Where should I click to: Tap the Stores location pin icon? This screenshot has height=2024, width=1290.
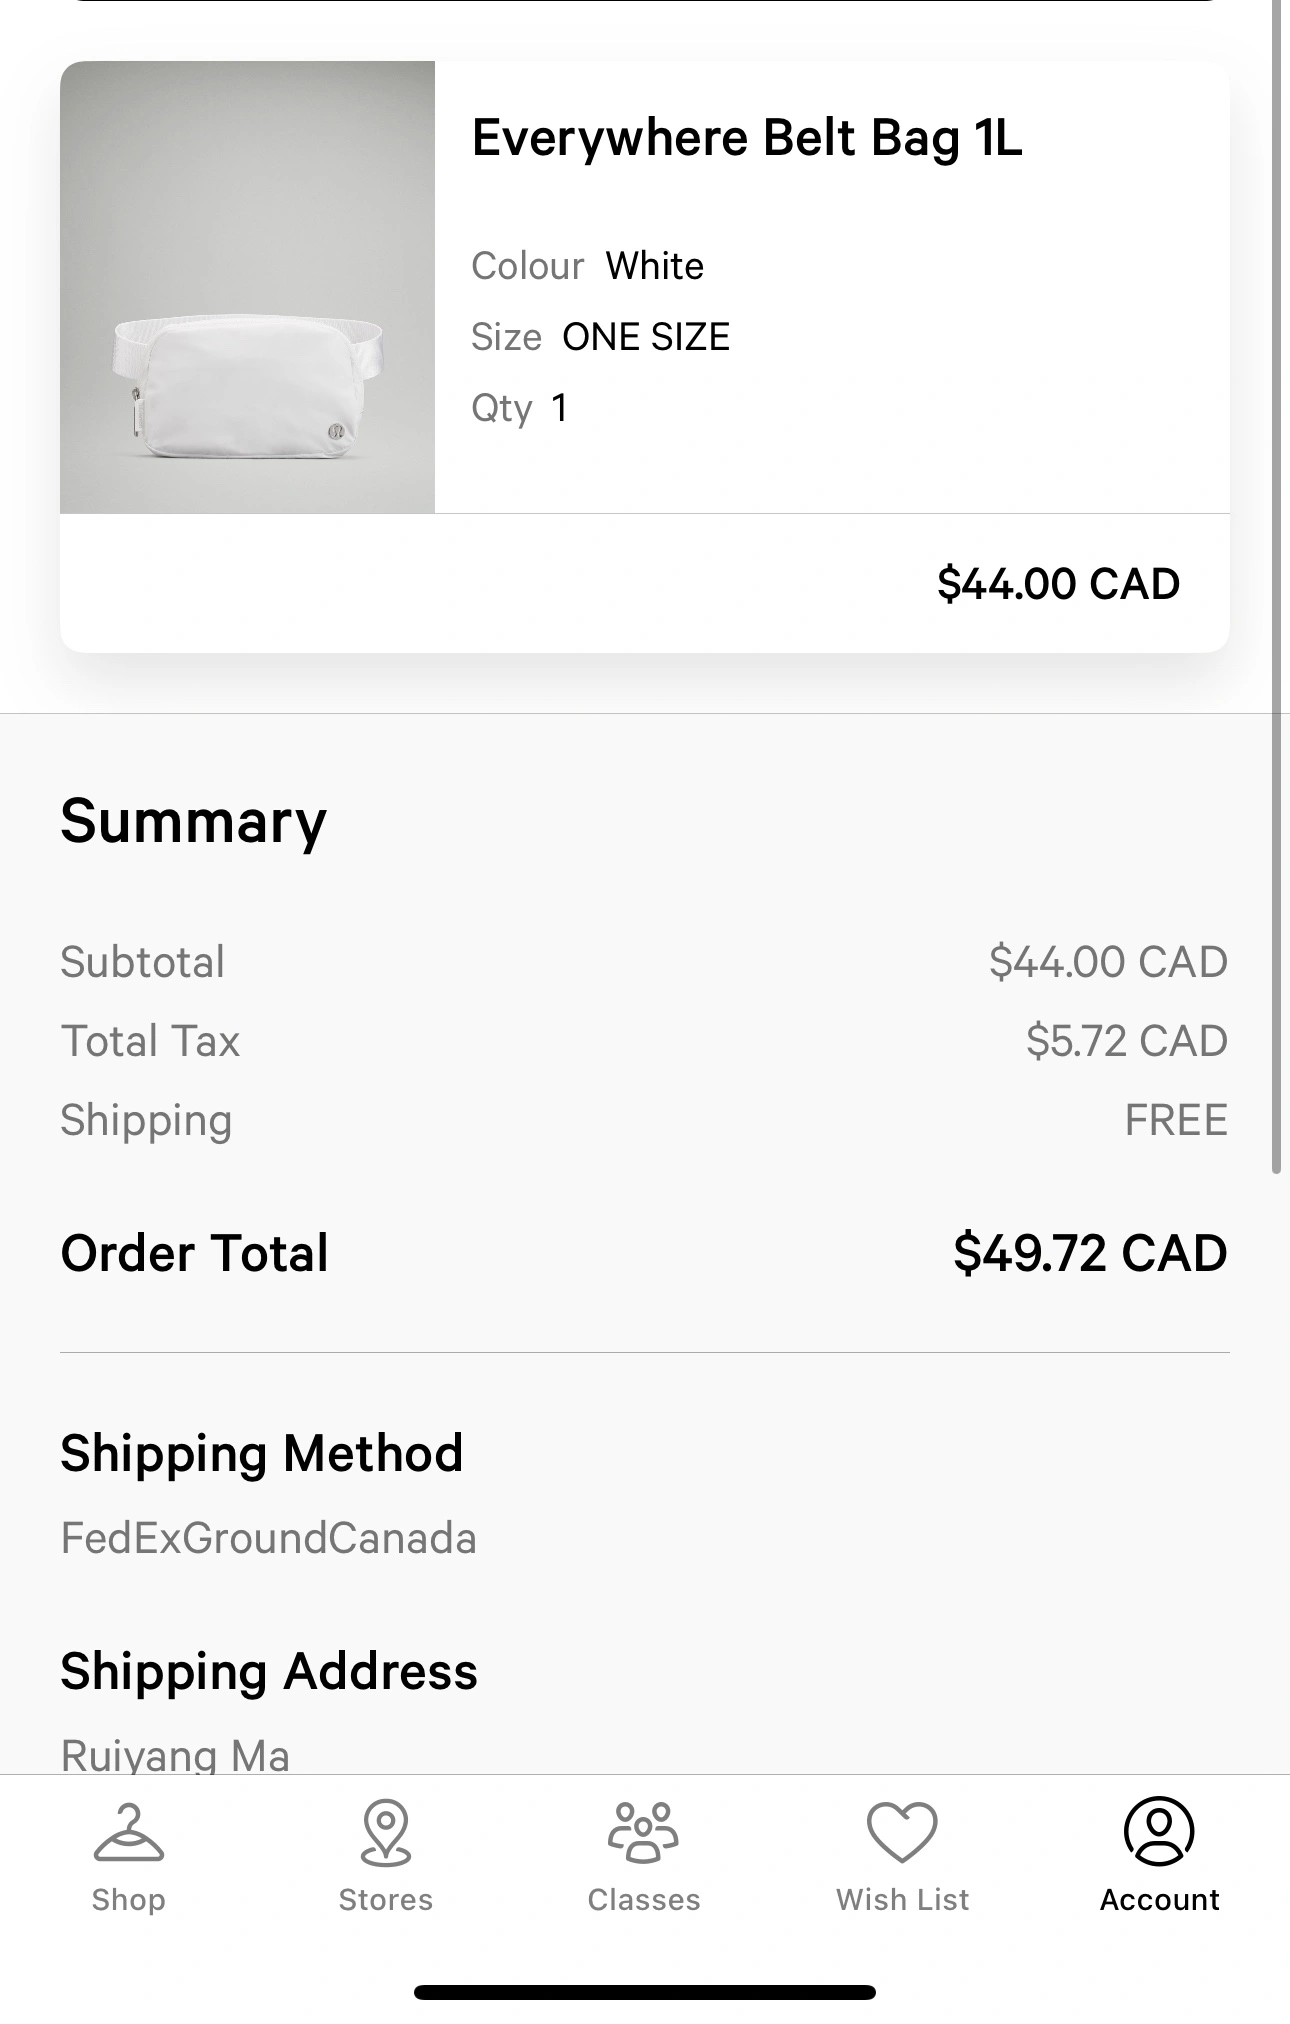[x=386, y=1832]
